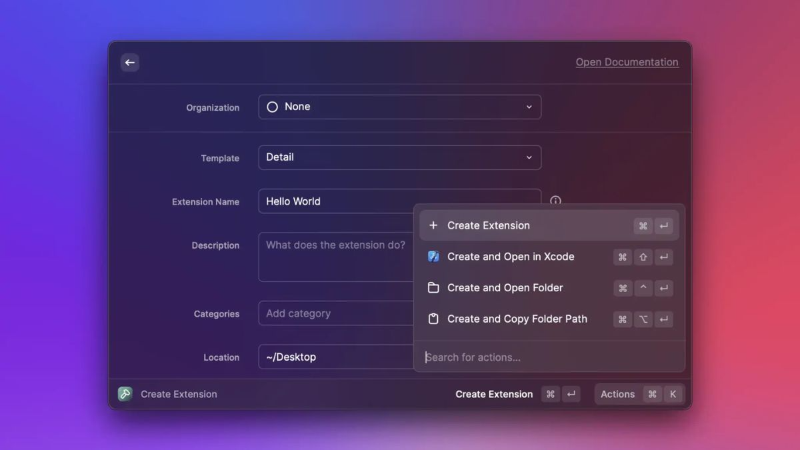Expand the Template dropdown showing Detail
Screen dimensions: 800x450
[399, 158]
